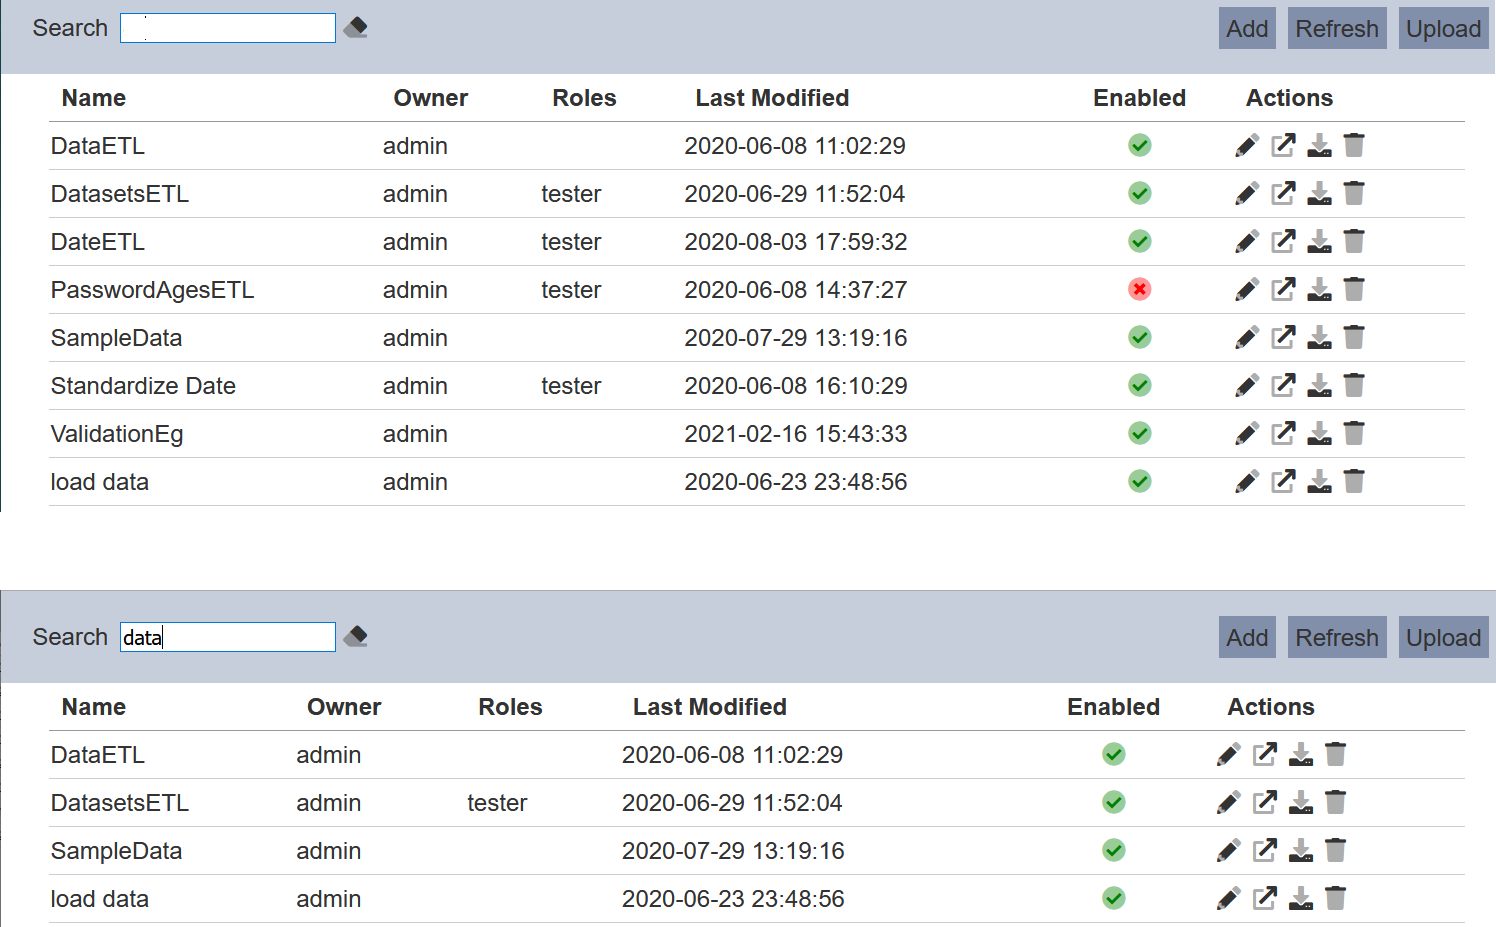Image resolution: width=1496 pixels, height=927 pixels.
Task: Toggle the green enabled check for DateETL
Action: 1139,242
